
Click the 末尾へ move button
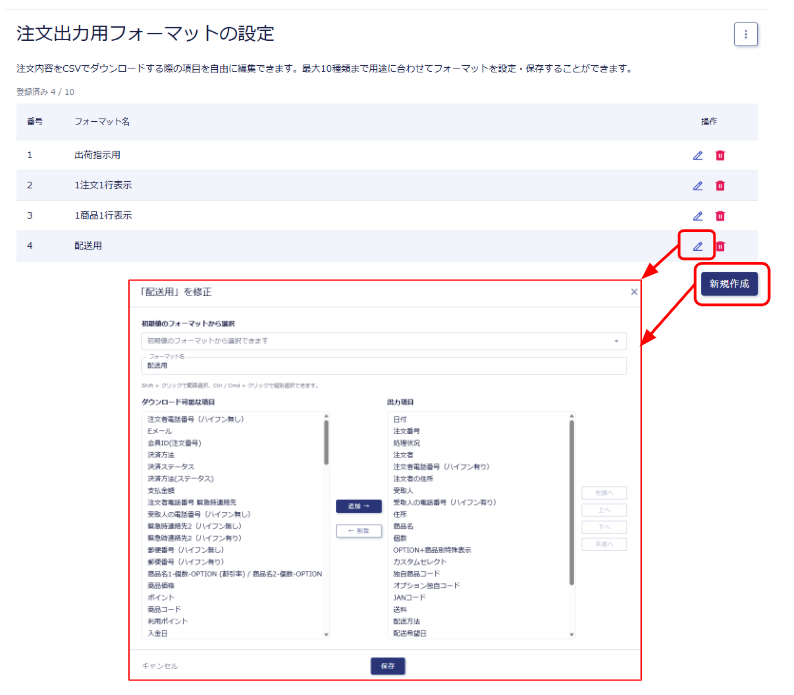[604, 544]
